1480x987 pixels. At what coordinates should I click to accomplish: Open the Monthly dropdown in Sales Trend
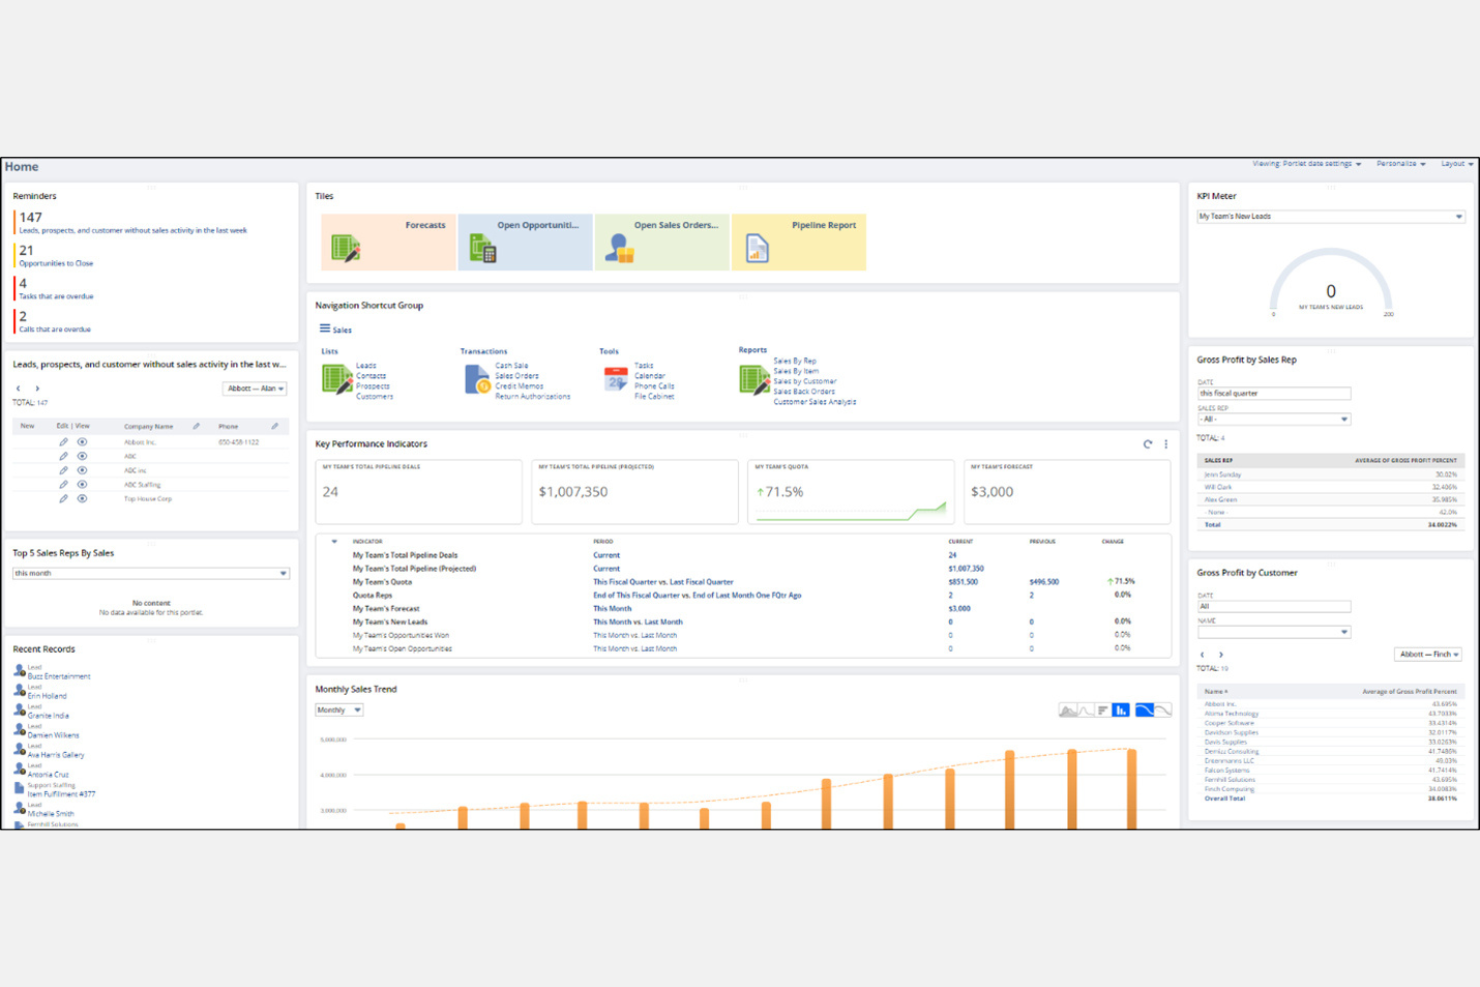339,710
